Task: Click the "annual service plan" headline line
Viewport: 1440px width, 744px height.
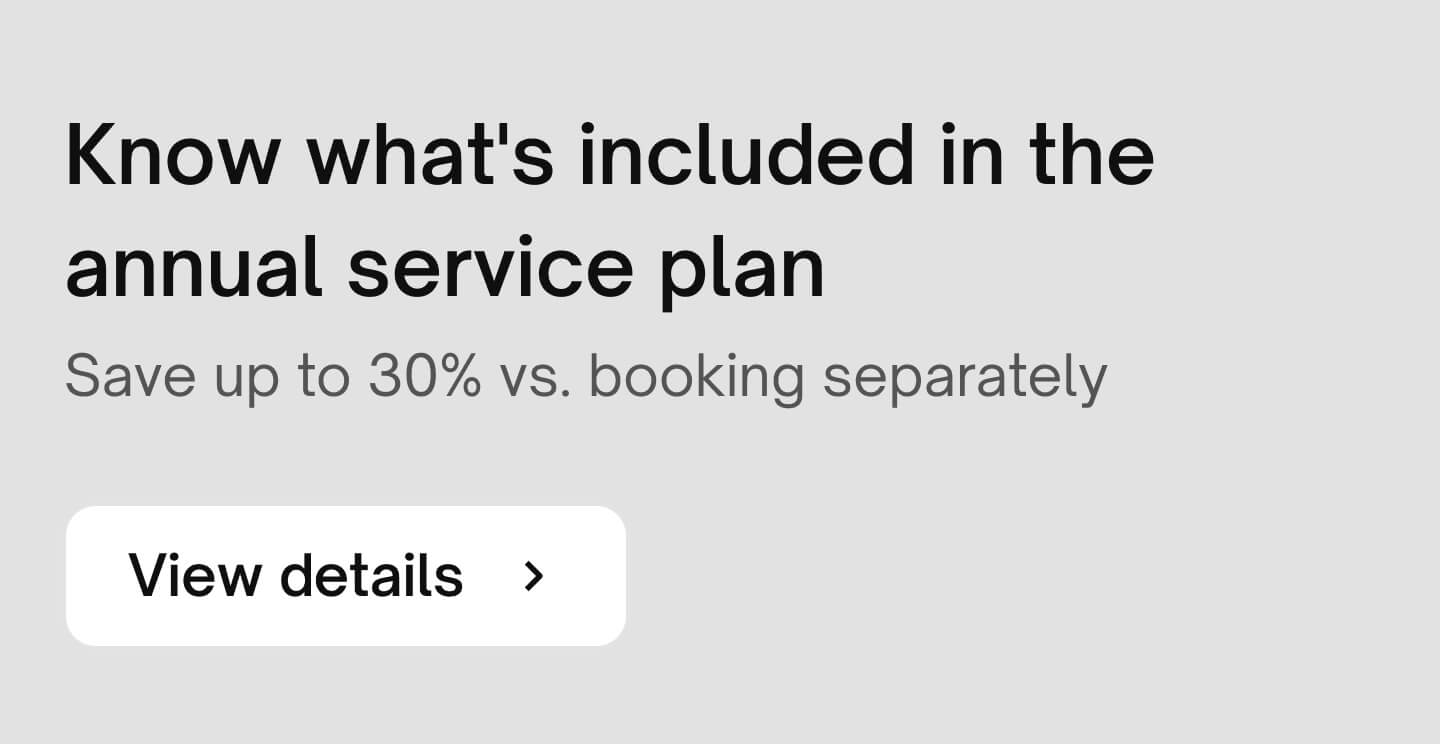Action: point(445,267)
